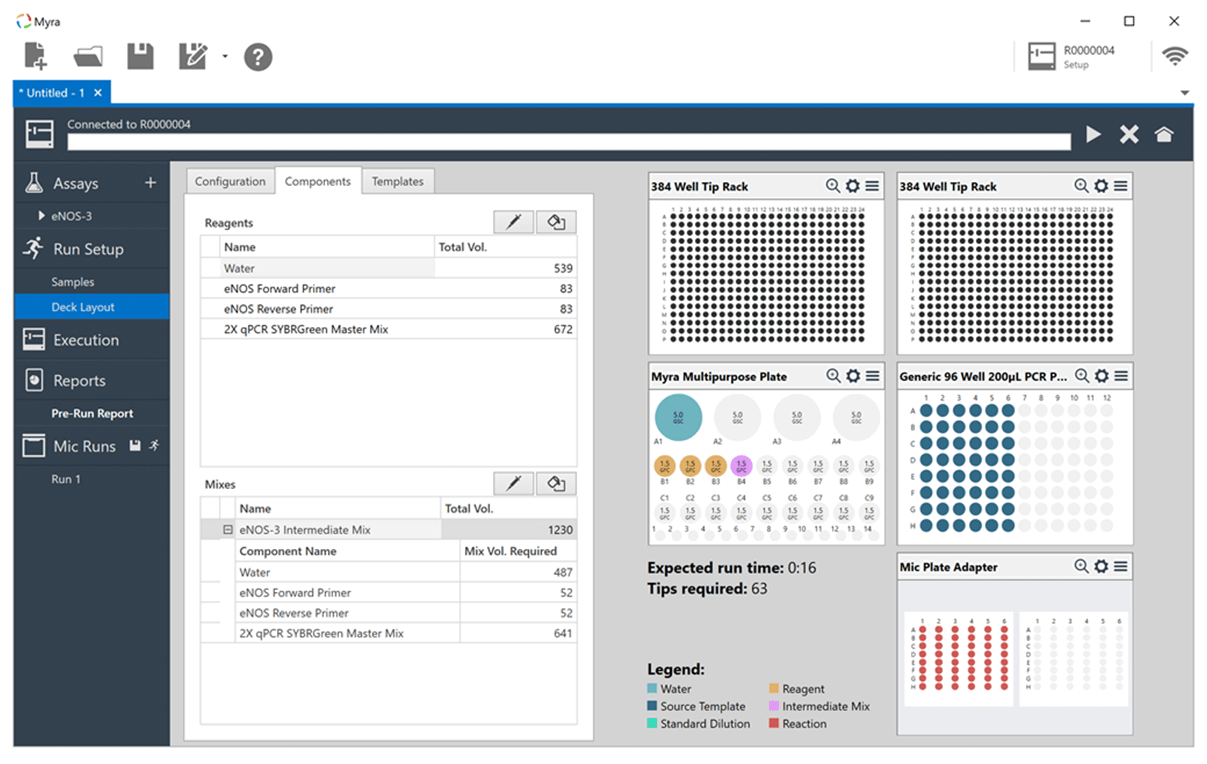
Task: Select Deck Layout in the sidebar
Action: coord(92,307)
